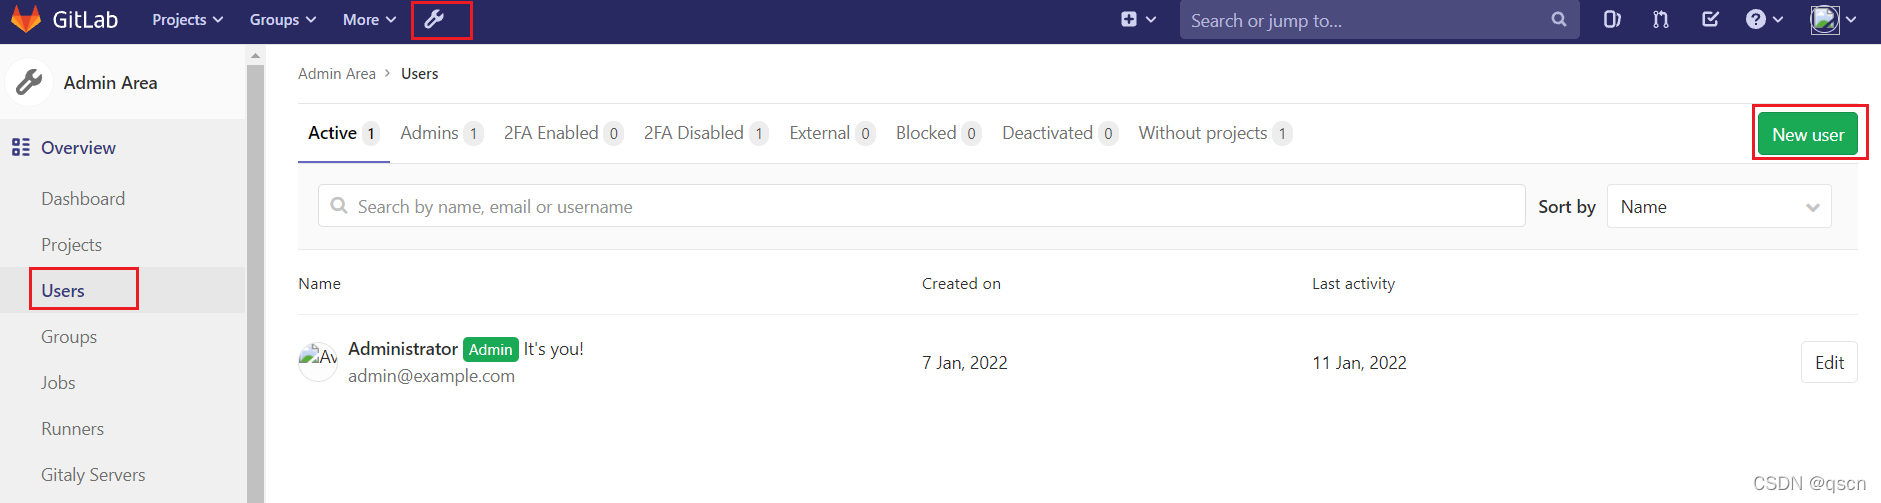Click the Admin Area sidebar title
The width and height of the screenshot is (1881, 503).
pos(110,82)
